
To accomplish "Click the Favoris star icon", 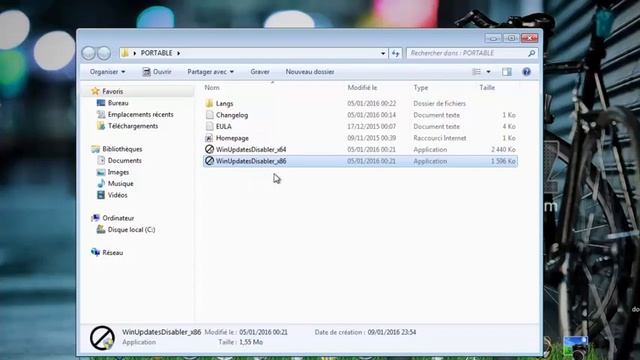I will coord(96,91).
